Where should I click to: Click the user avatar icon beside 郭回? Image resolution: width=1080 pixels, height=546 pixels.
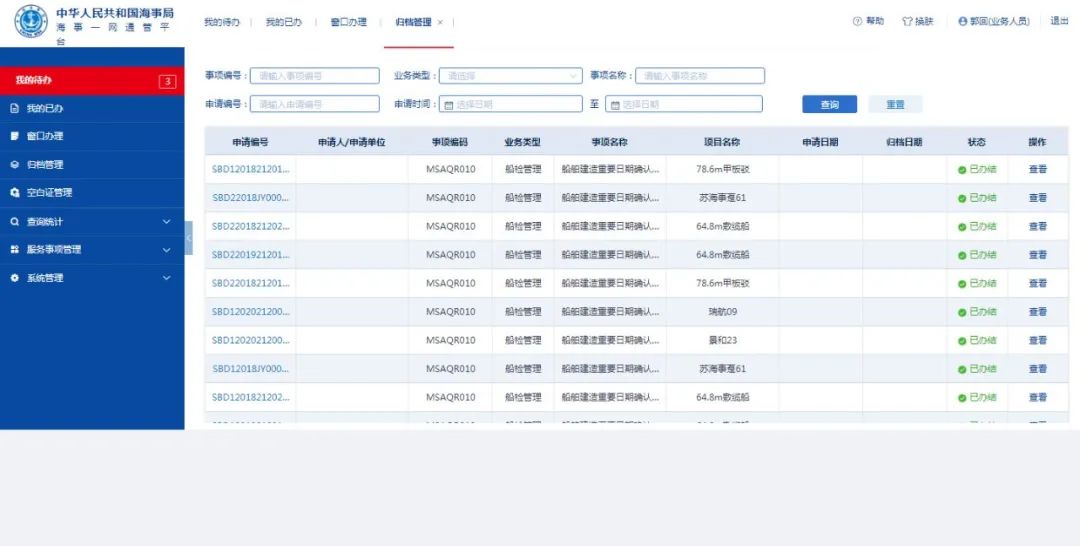pos(962,21)
